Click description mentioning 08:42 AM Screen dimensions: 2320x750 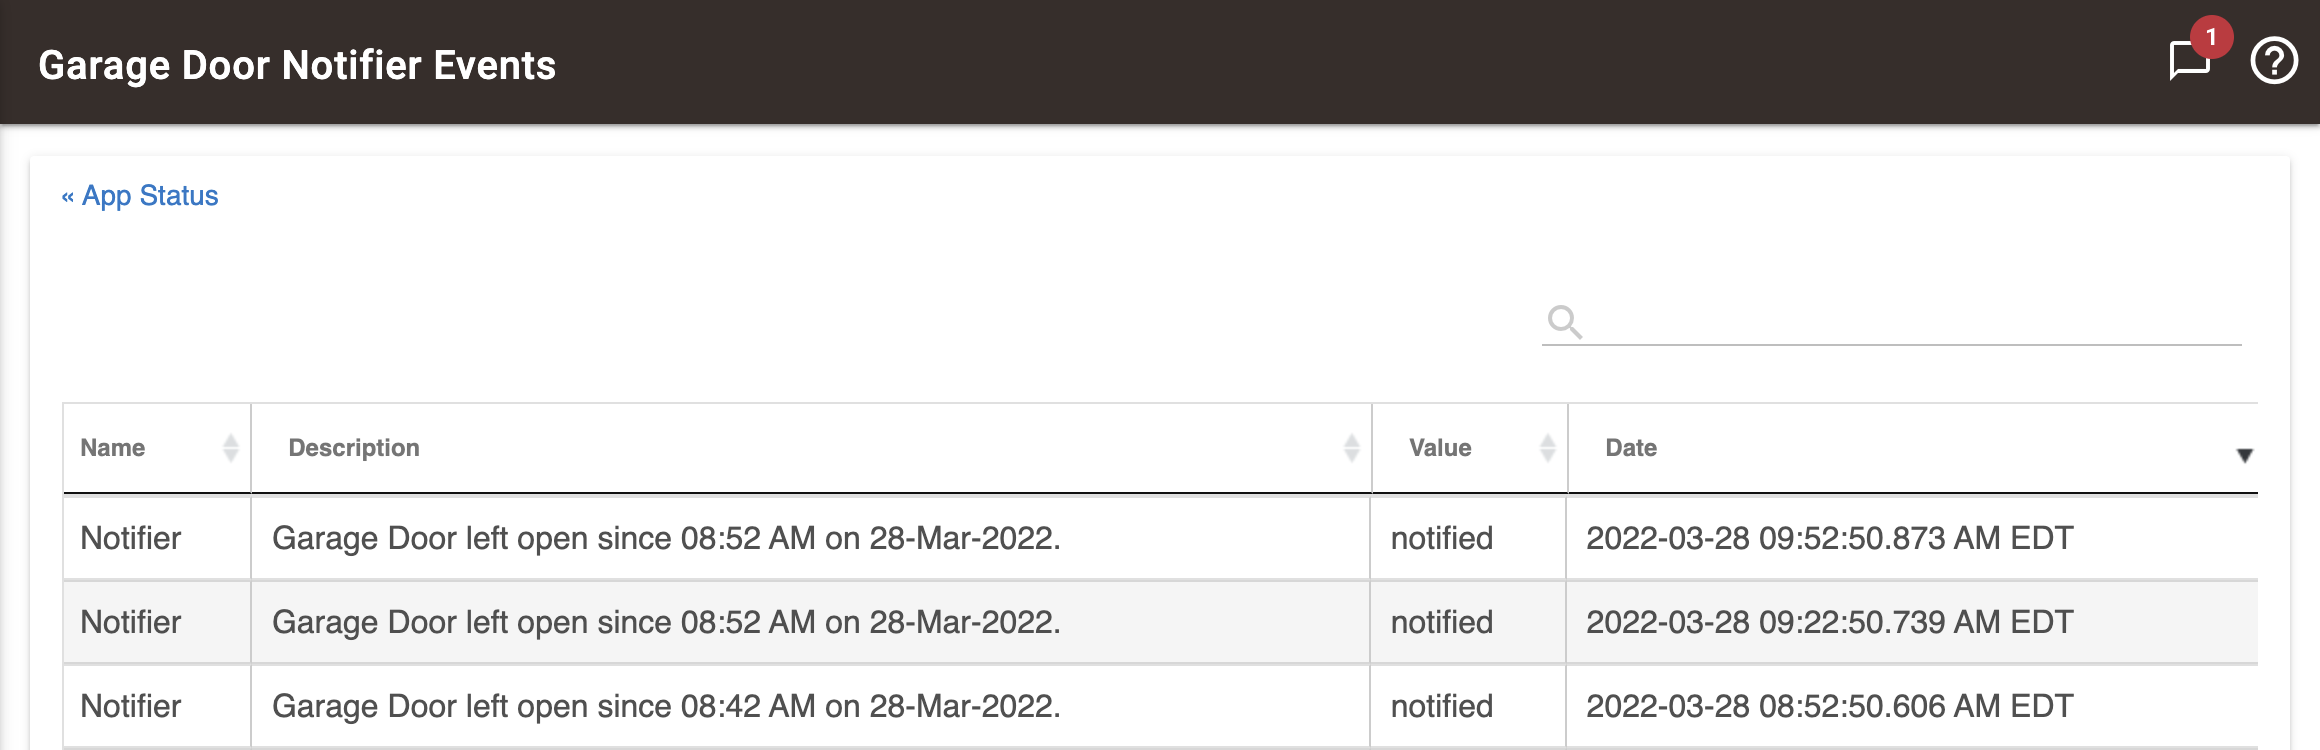[x=666, y=706]
